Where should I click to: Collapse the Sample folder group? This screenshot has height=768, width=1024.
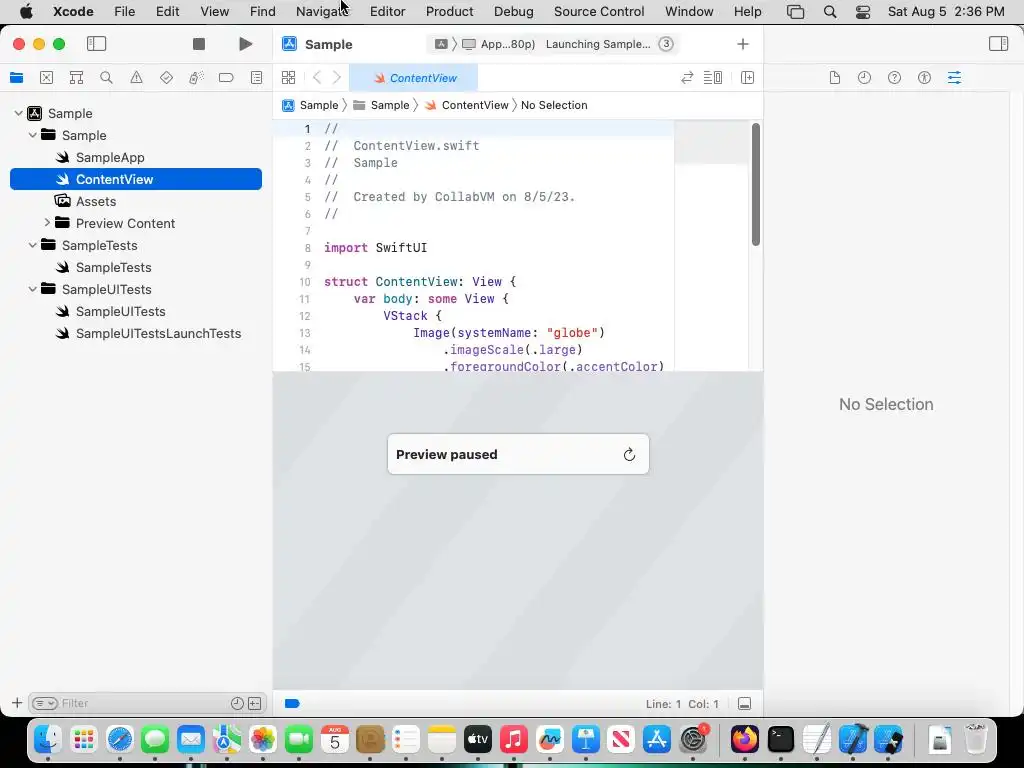33,135
